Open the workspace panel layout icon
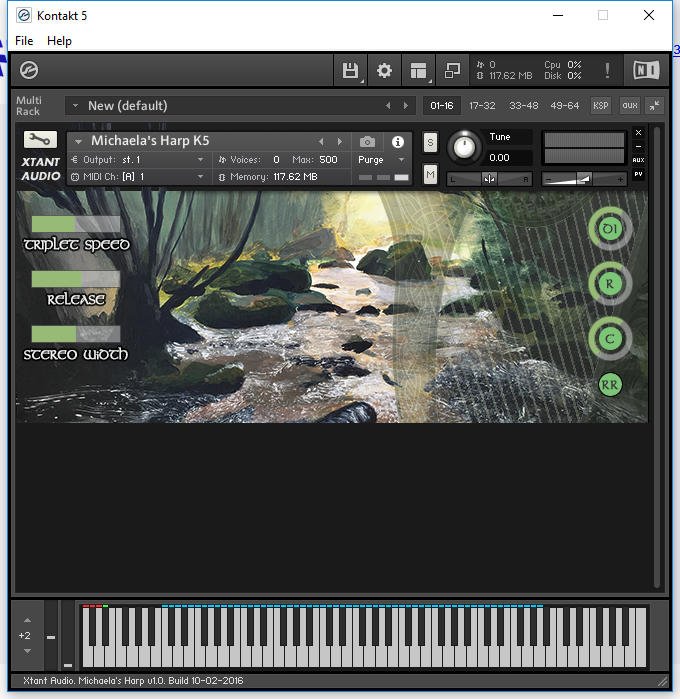 pos(419,70)
